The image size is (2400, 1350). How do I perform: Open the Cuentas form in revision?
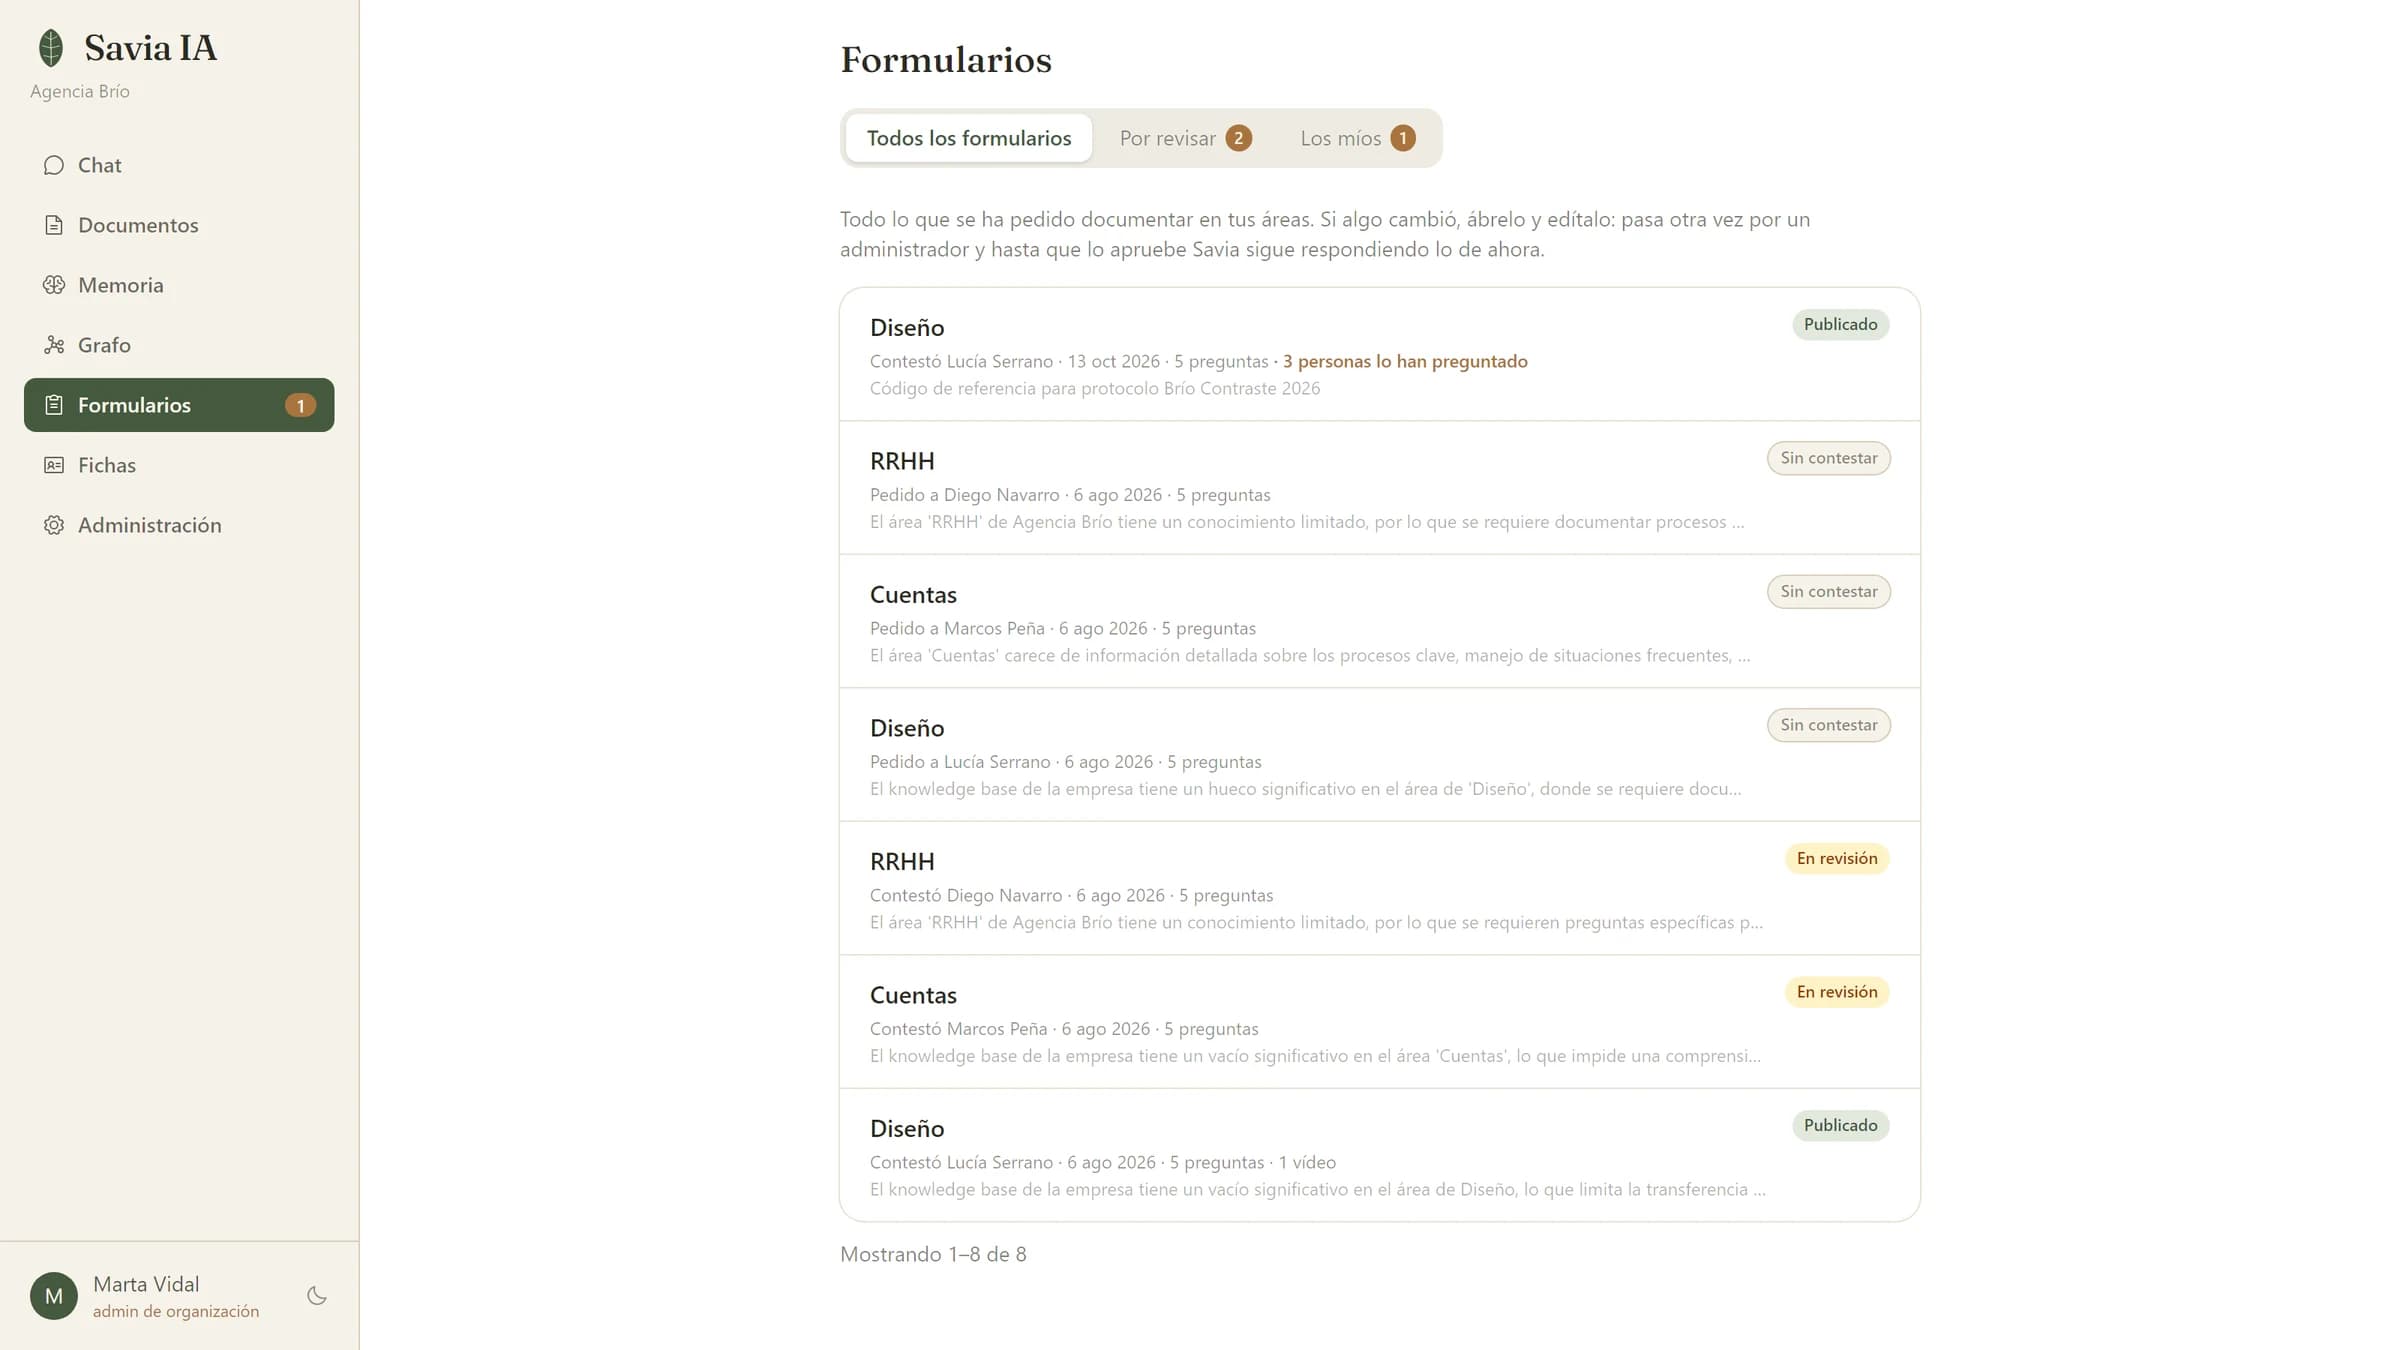(1380, 1022)
